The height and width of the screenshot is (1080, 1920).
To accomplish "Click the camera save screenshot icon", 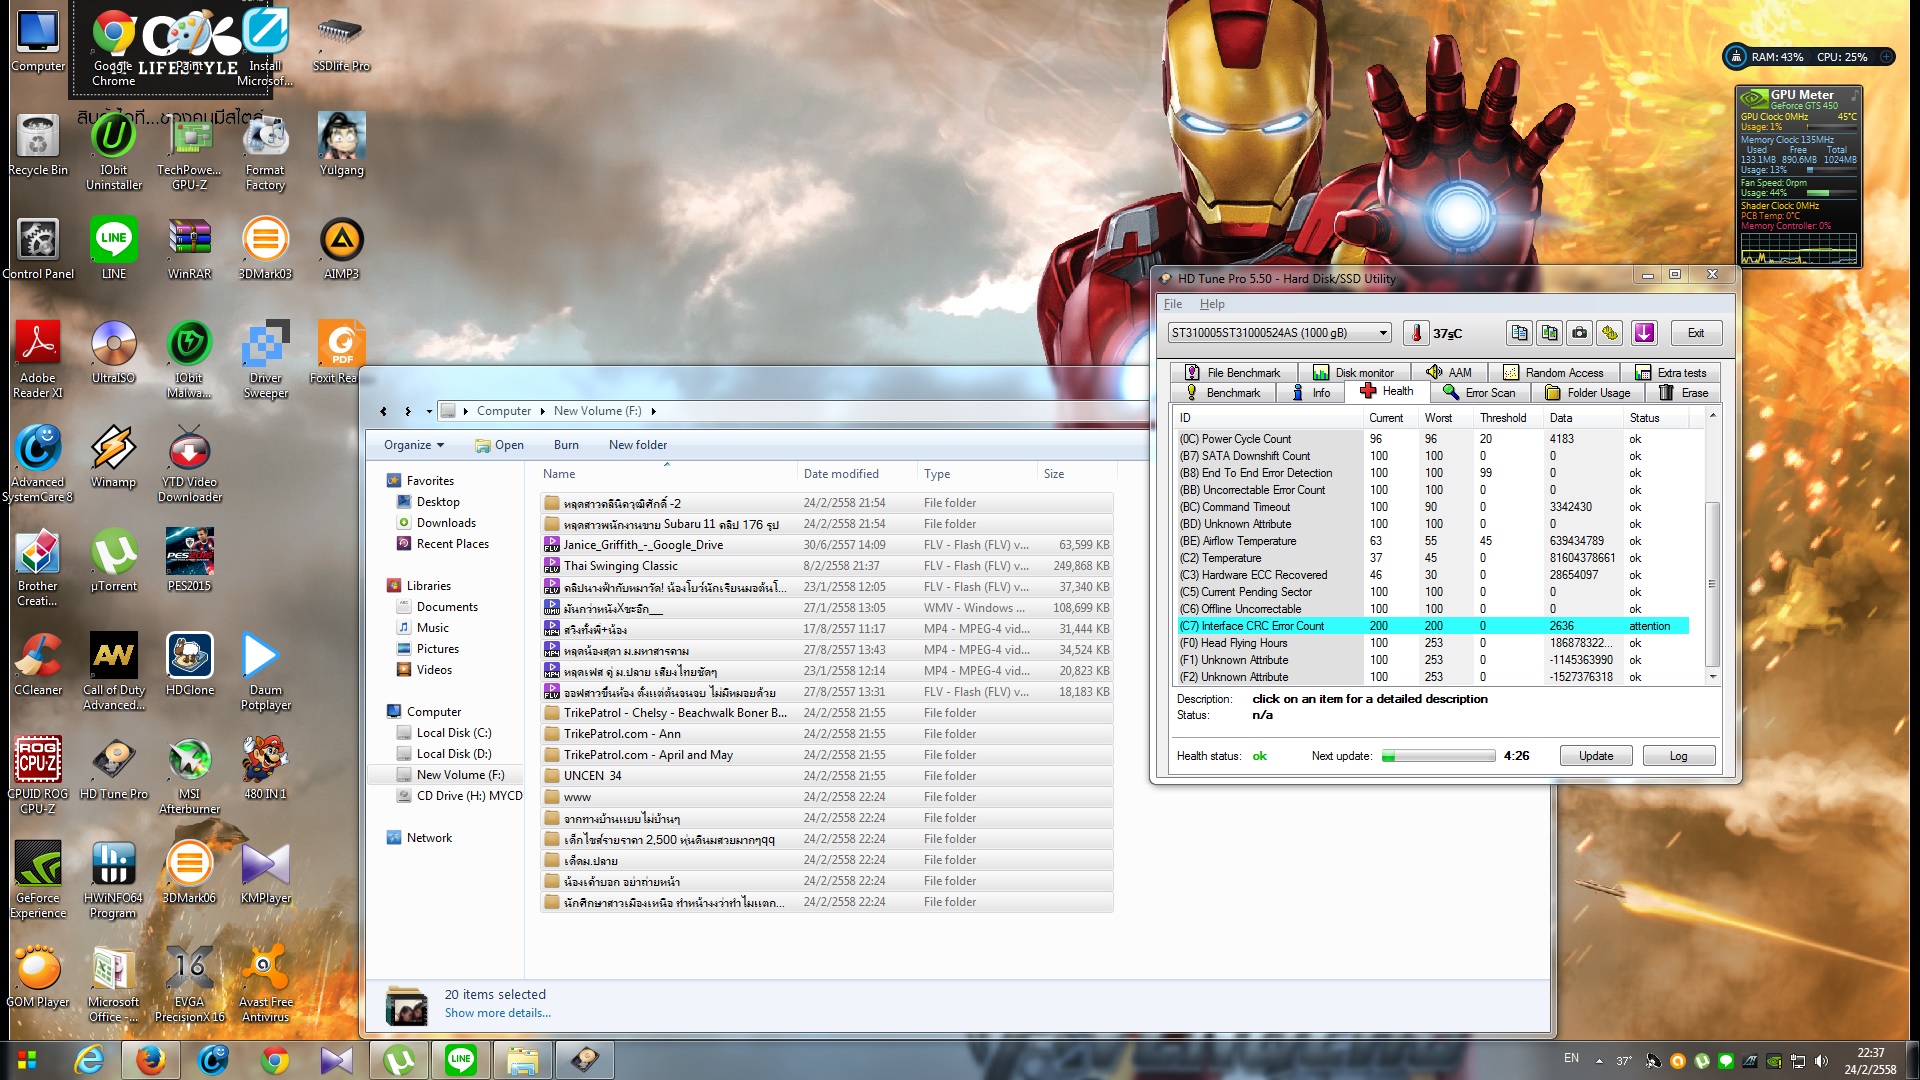I will [1579, 333].
